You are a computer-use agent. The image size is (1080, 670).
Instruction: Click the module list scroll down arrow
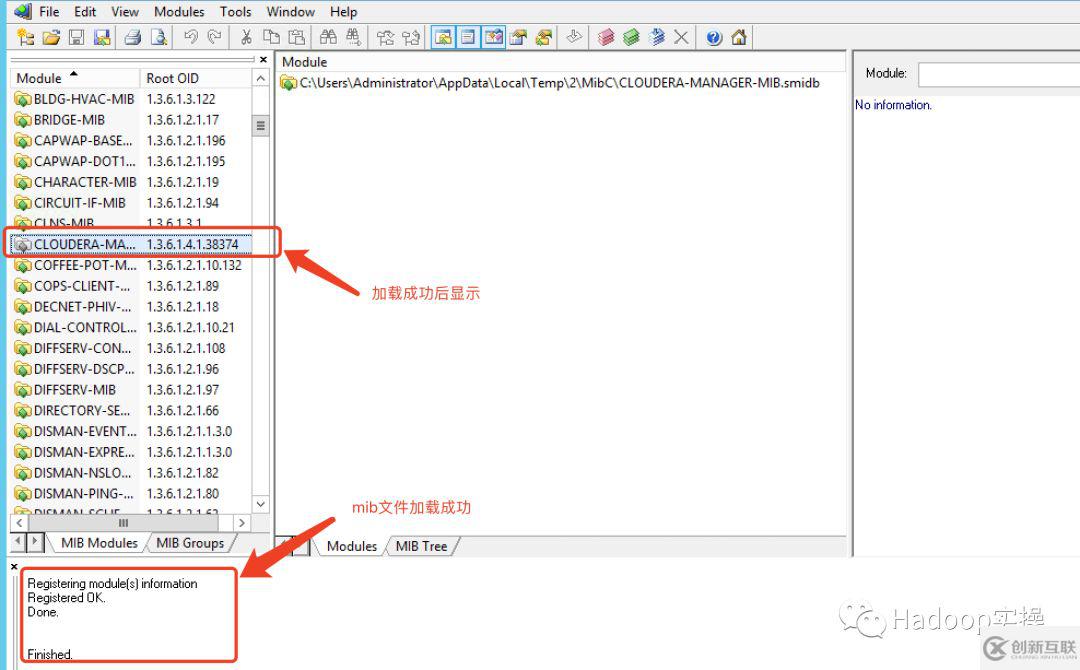(x=261, y=505)
